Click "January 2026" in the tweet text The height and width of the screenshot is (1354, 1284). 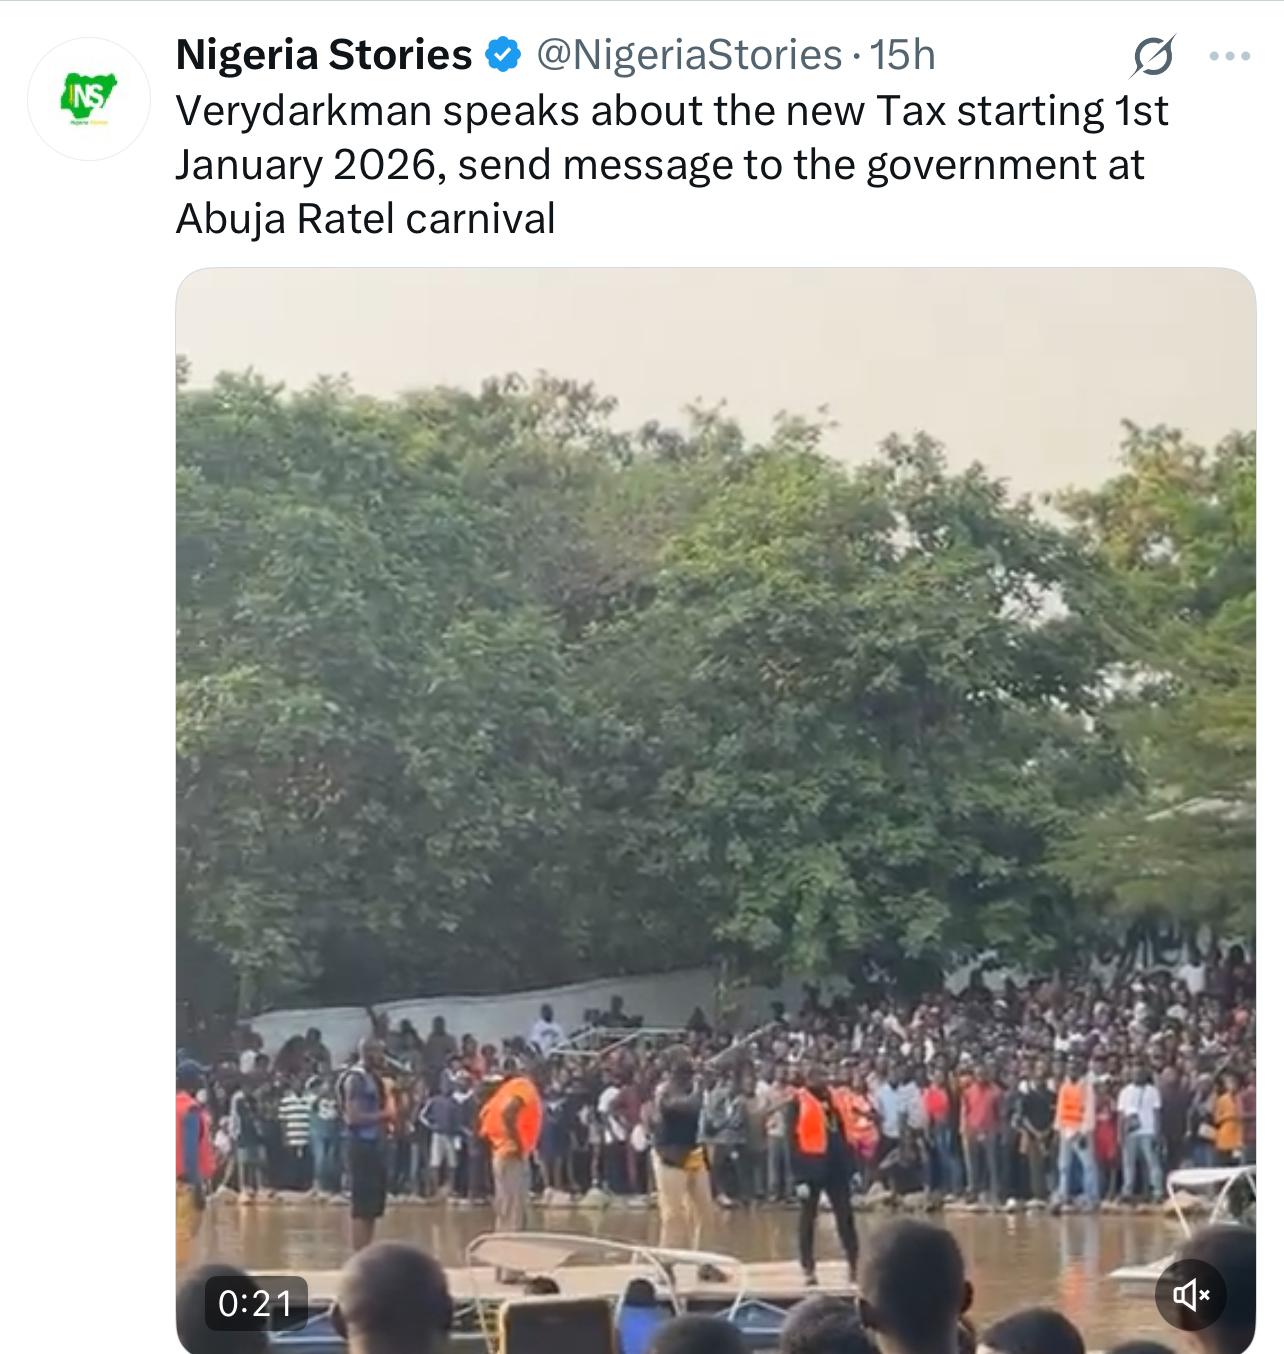(303, 165)
